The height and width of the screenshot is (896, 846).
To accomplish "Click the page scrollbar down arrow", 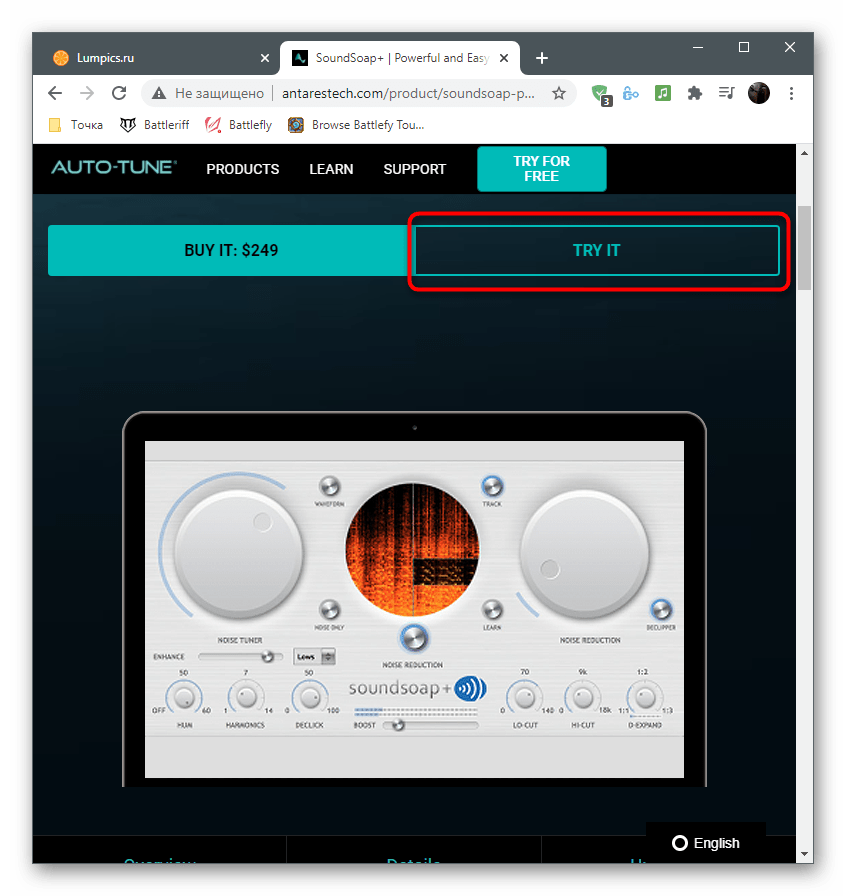I will point(804,854).
